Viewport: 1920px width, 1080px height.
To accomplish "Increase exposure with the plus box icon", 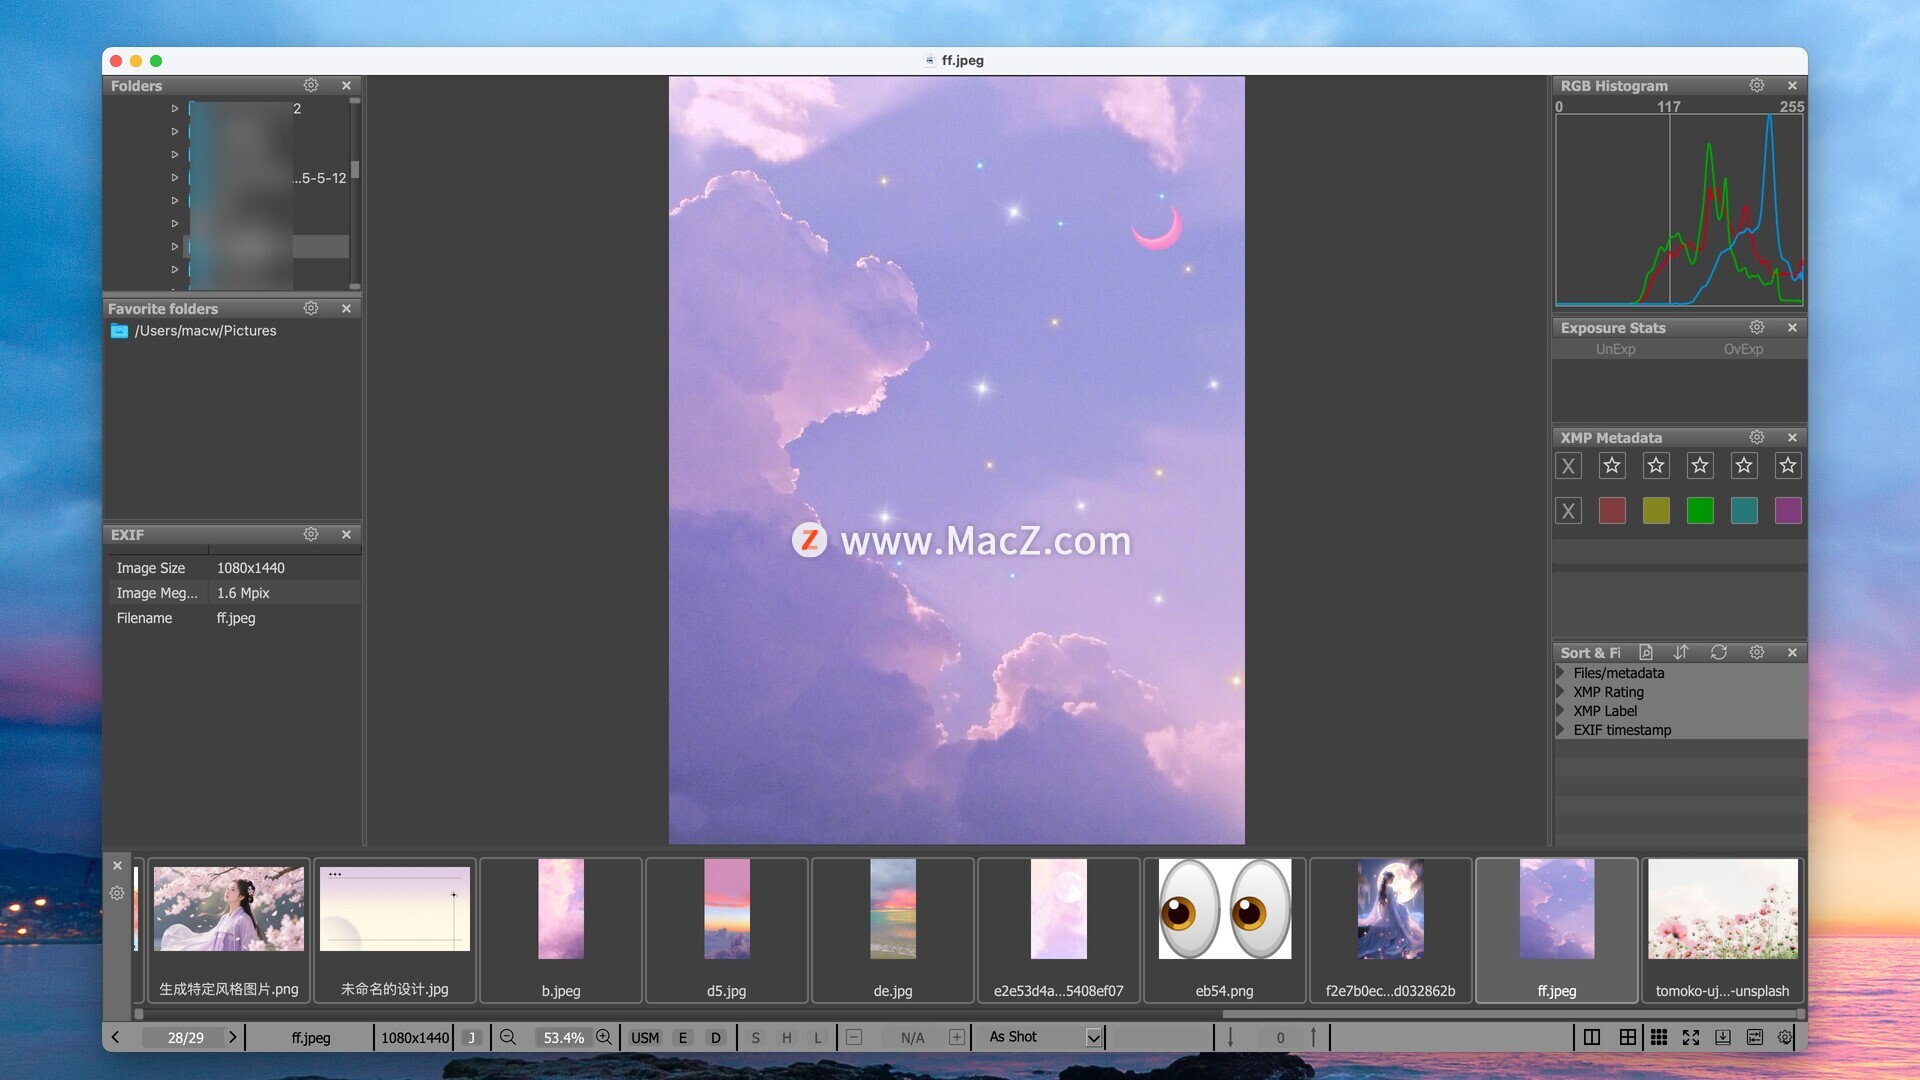I will [956, 1037].
